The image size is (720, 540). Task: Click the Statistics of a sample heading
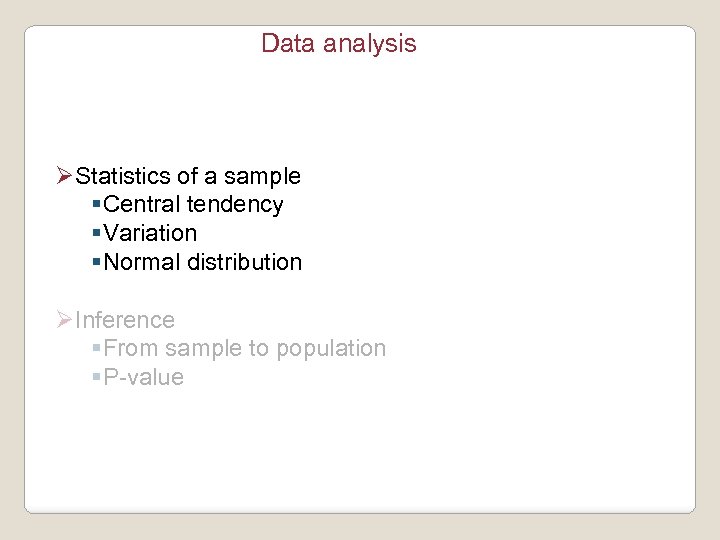click(x=188, y=177)
